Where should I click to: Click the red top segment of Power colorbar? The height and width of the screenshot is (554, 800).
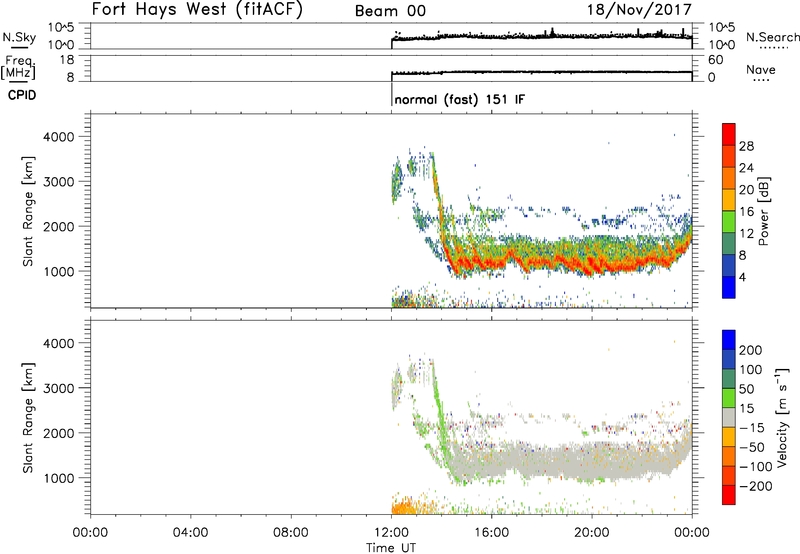pyautogui.click(x=729, y=134)
